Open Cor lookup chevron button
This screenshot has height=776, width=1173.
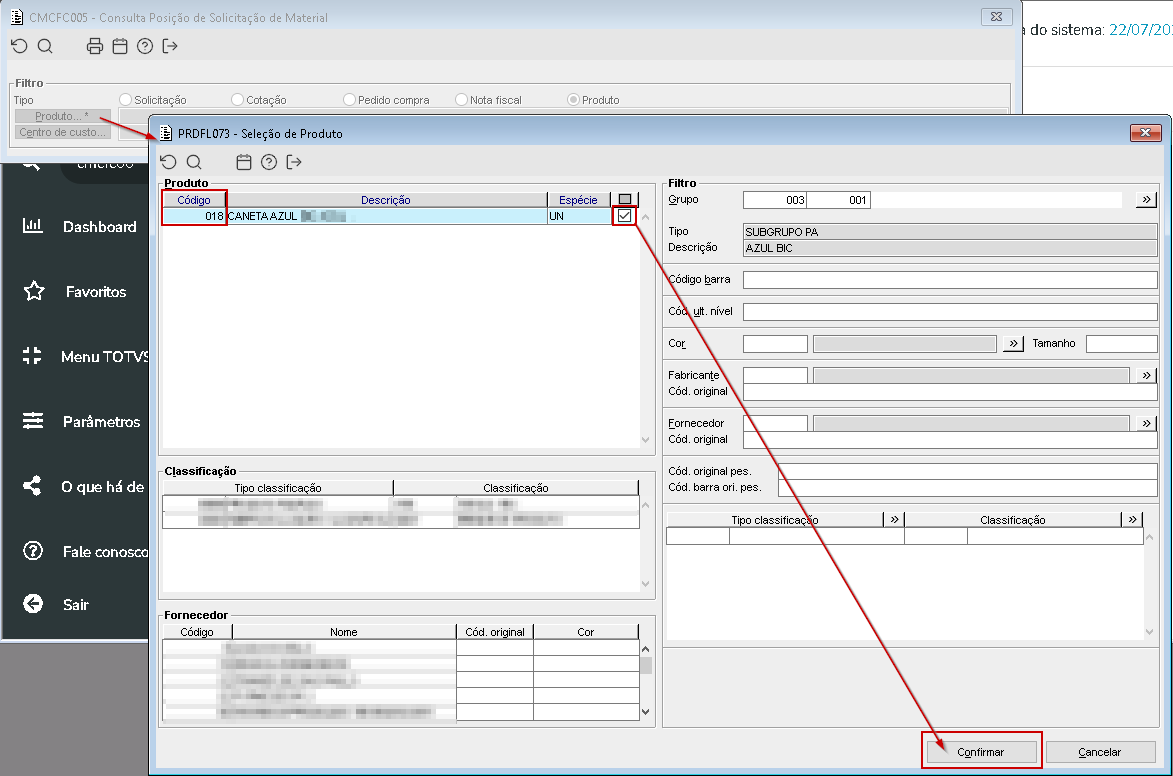[1013, 343]
